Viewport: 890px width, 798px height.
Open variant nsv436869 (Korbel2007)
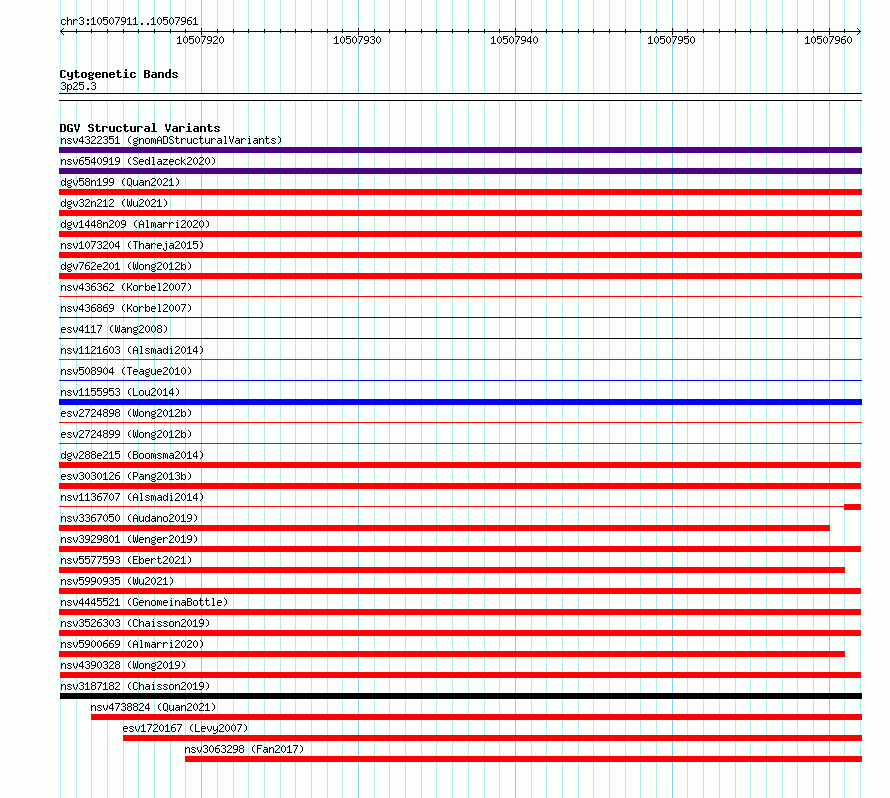(x=126, y=308)
